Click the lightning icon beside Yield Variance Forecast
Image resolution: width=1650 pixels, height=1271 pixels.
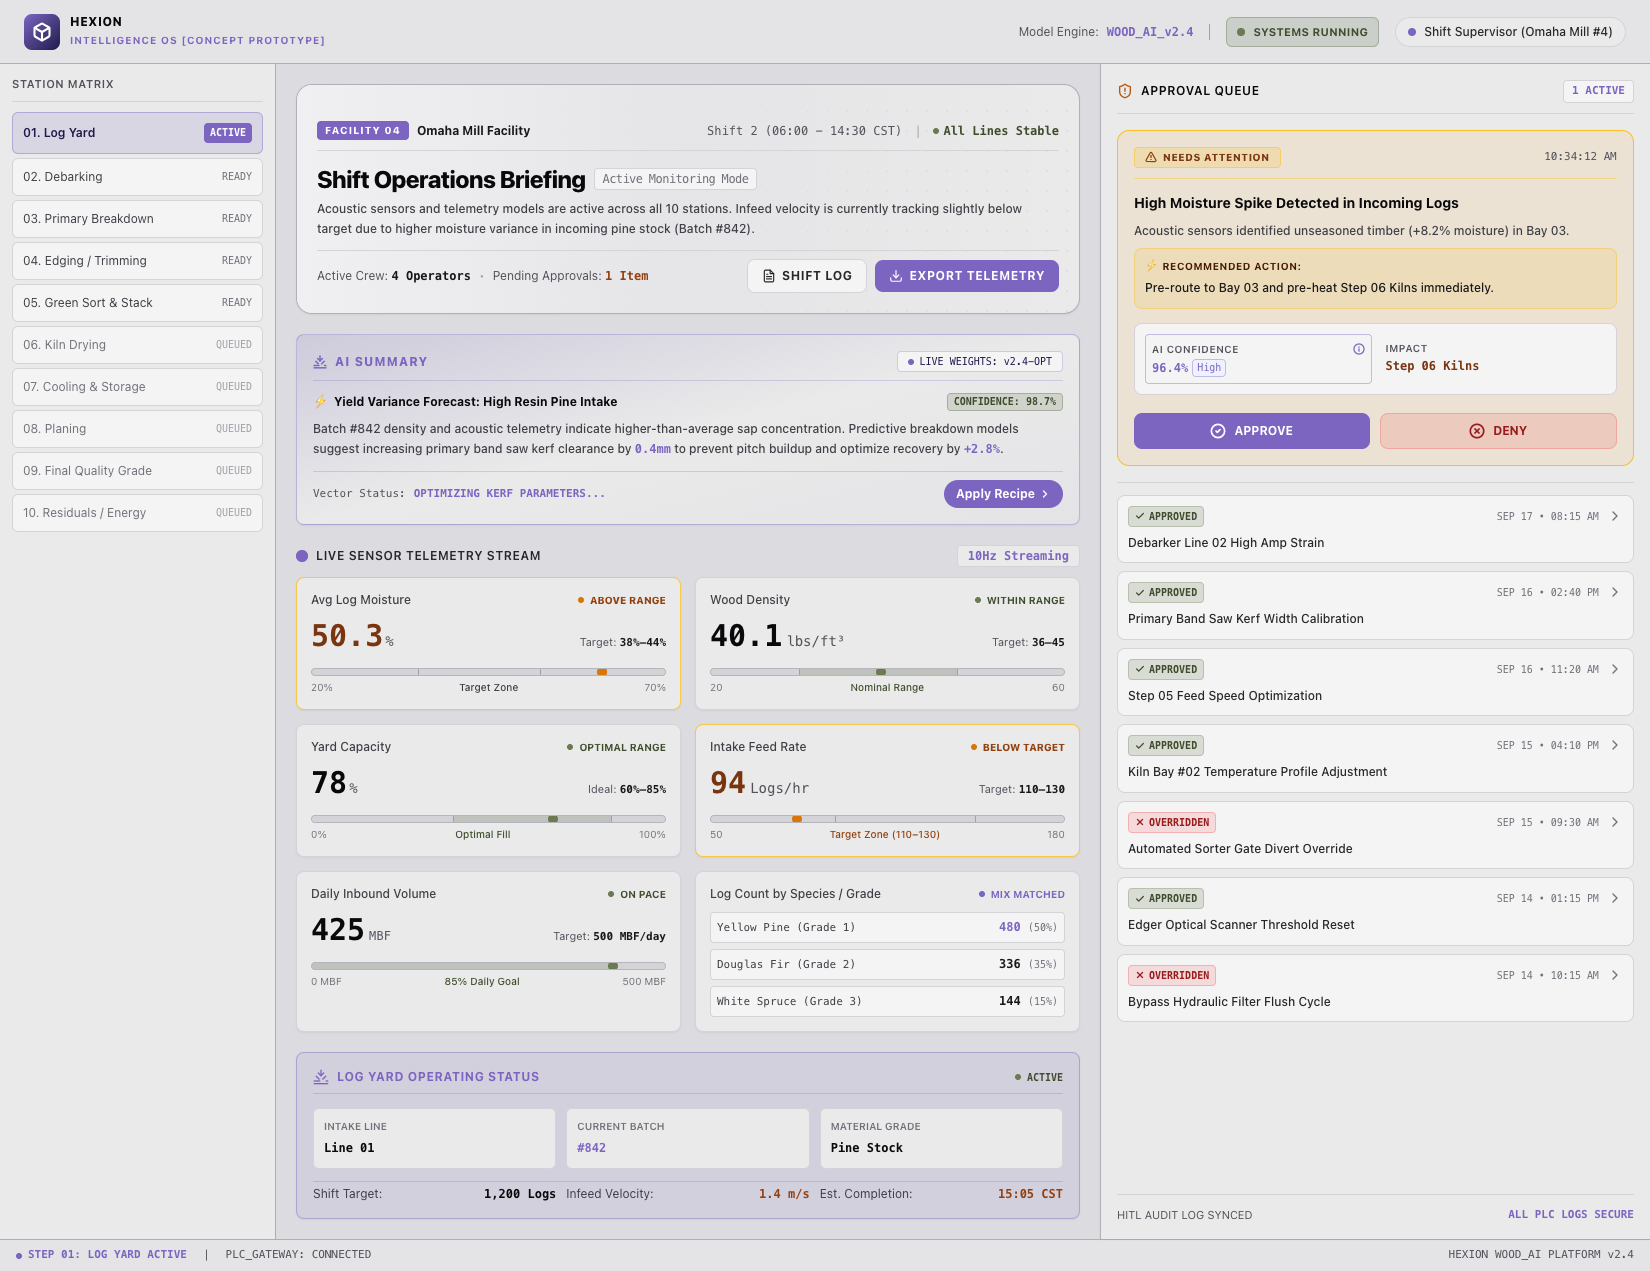321,402
